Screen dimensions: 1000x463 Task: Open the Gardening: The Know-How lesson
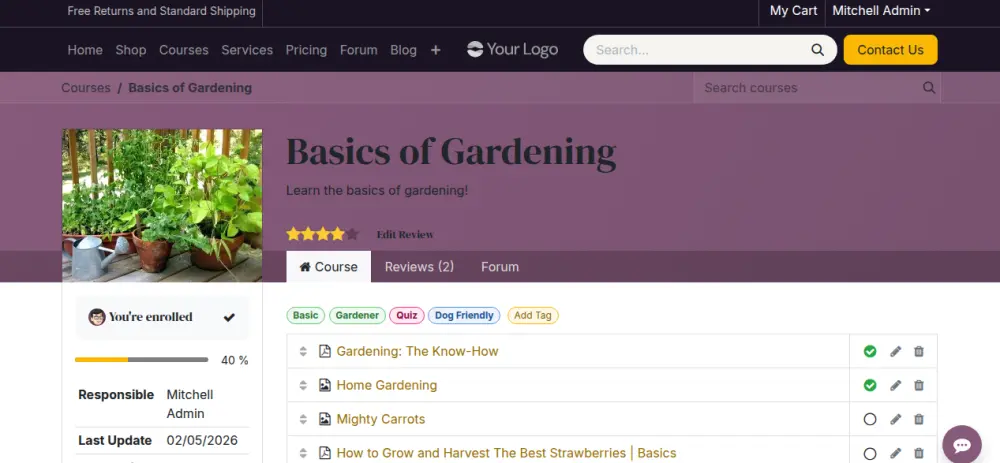tap(417, 351)
